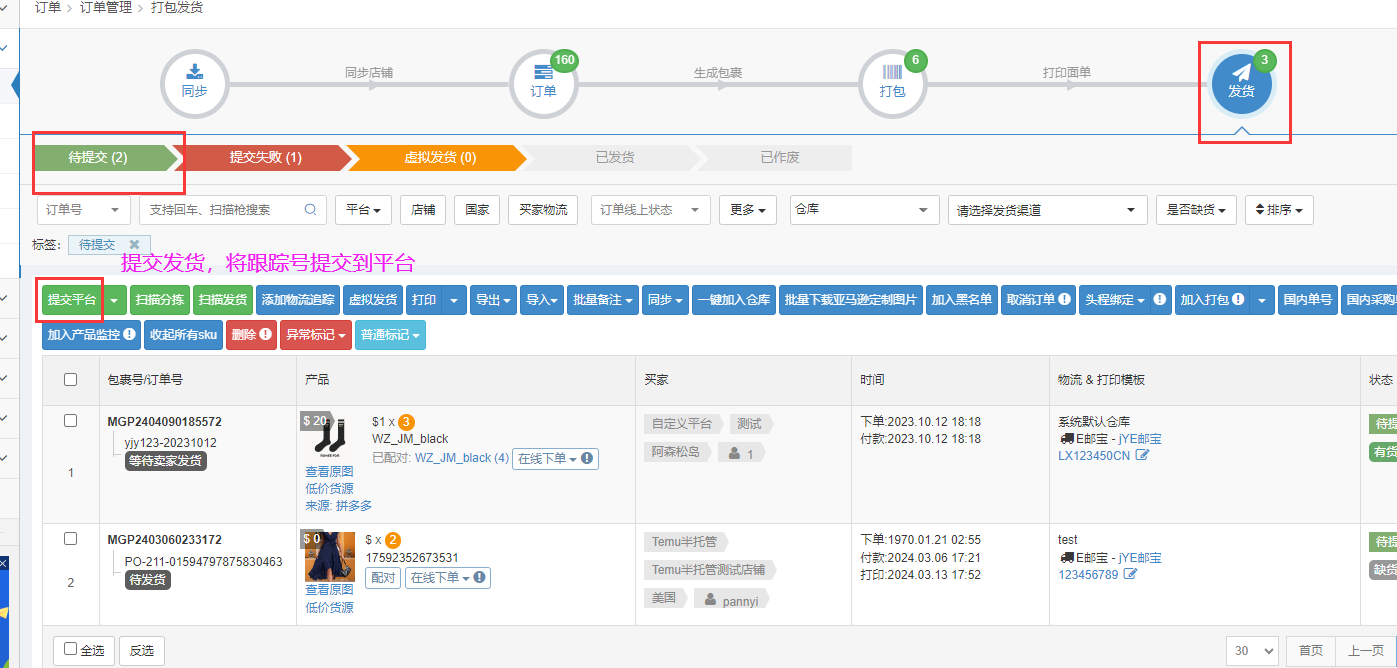The width and height of the screenshot is (1397, 668).
Task: Switch to the 提交失败 (1) tab
Action: point(265,158)
